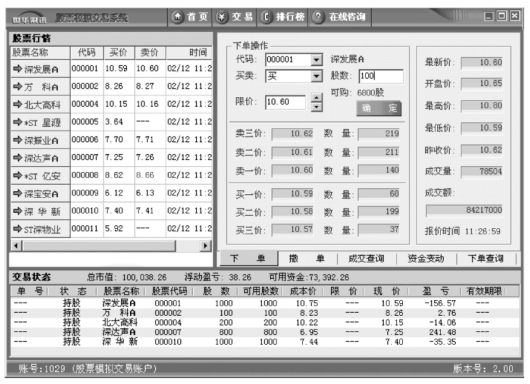Expand the 代码 stock code dropdown
This screenshot has width=530, height=384.
(x=316, y=60)
